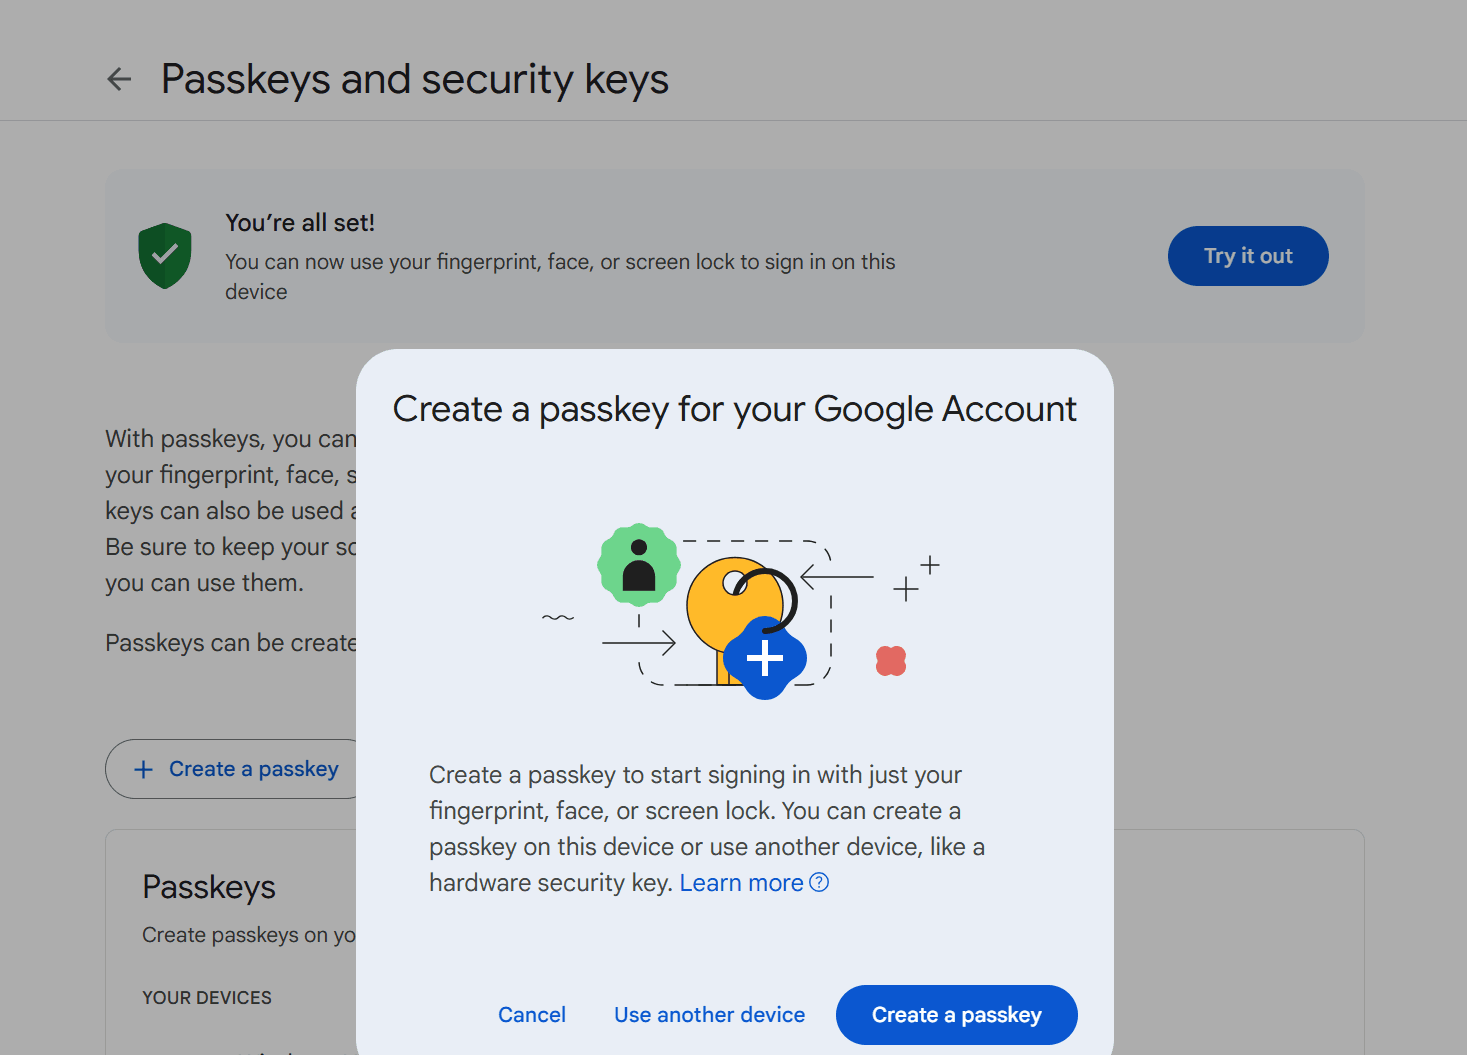The image size is (1467, 1055).
Task: Click the YOUR DEVICES label
Action: point(207,998)
